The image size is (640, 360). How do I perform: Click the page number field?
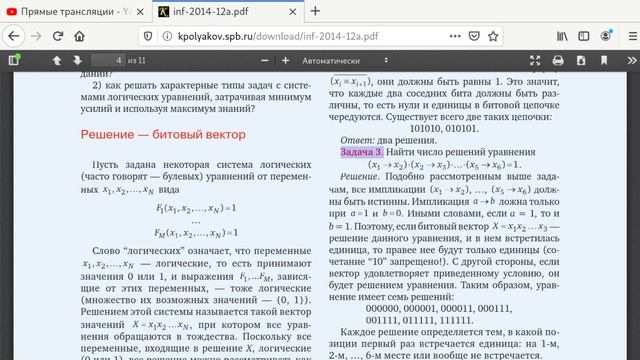click(108, 60)
